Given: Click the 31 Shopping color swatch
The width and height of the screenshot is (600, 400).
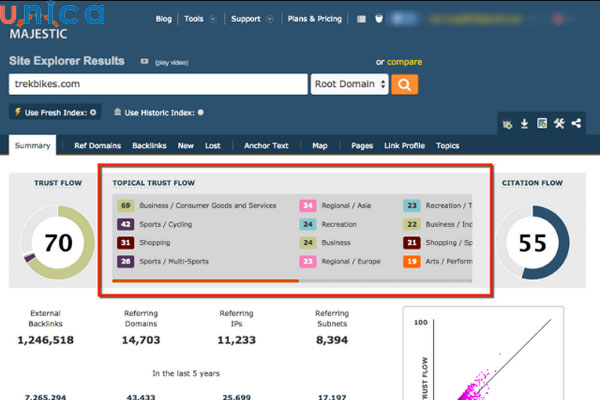Looking at the screenshot, I should click(x=126, y=243).
